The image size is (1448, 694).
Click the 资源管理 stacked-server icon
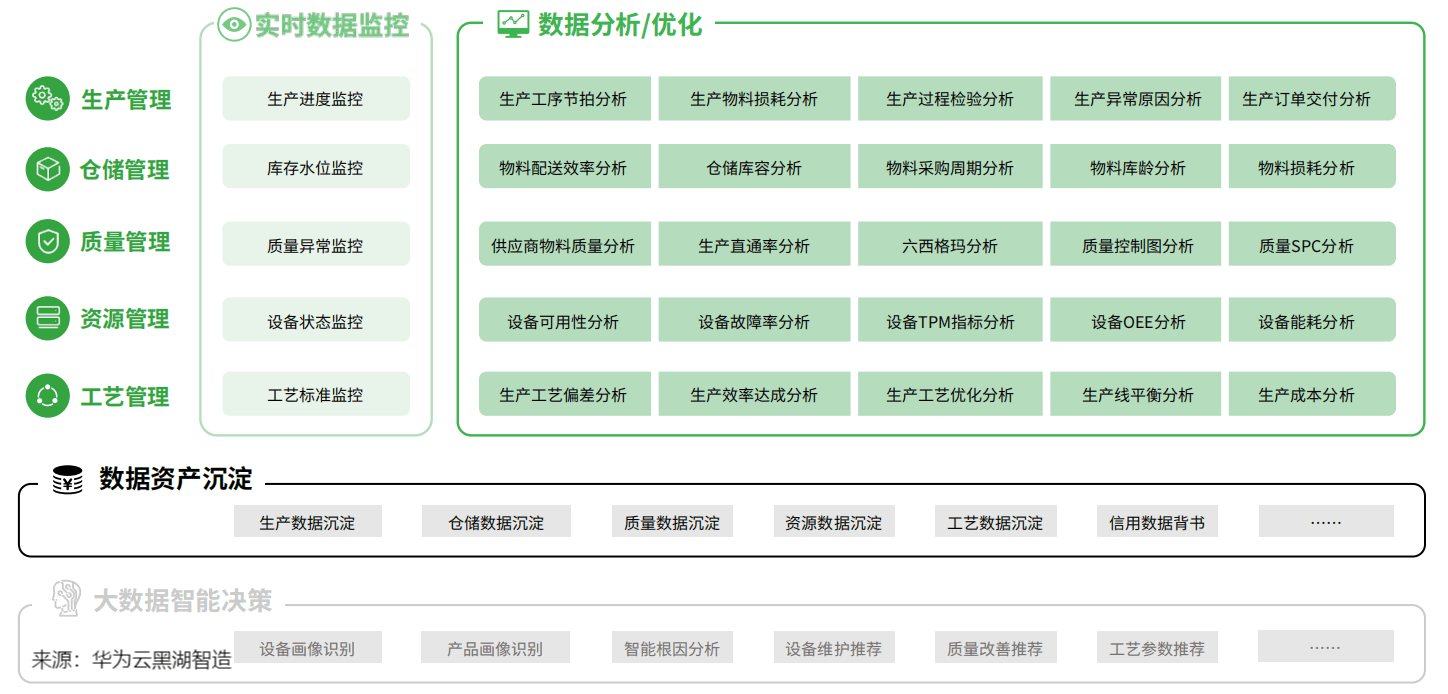point(47,319)
